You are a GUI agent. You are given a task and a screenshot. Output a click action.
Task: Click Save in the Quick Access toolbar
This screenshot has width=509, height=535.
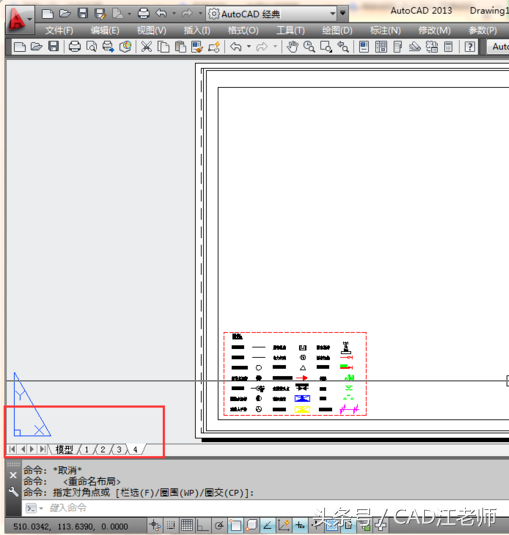tap(83, 14)
